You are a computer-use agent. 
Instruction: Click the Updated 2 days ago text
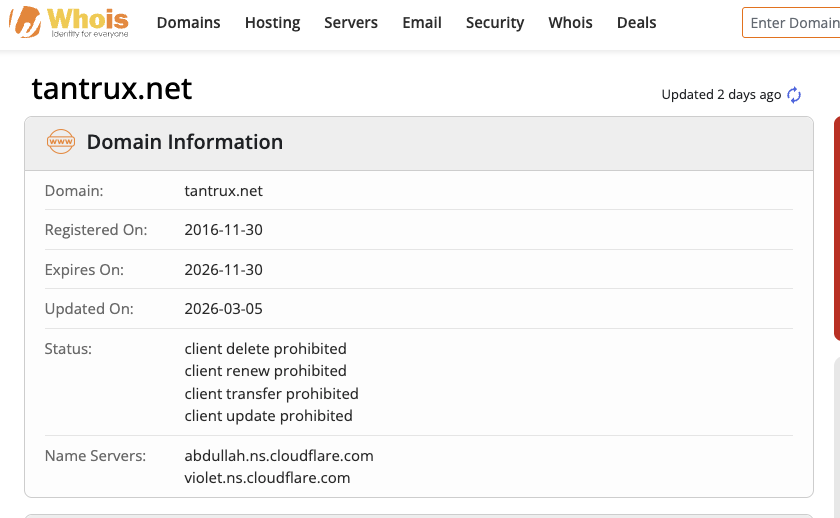tap(721, 95)
